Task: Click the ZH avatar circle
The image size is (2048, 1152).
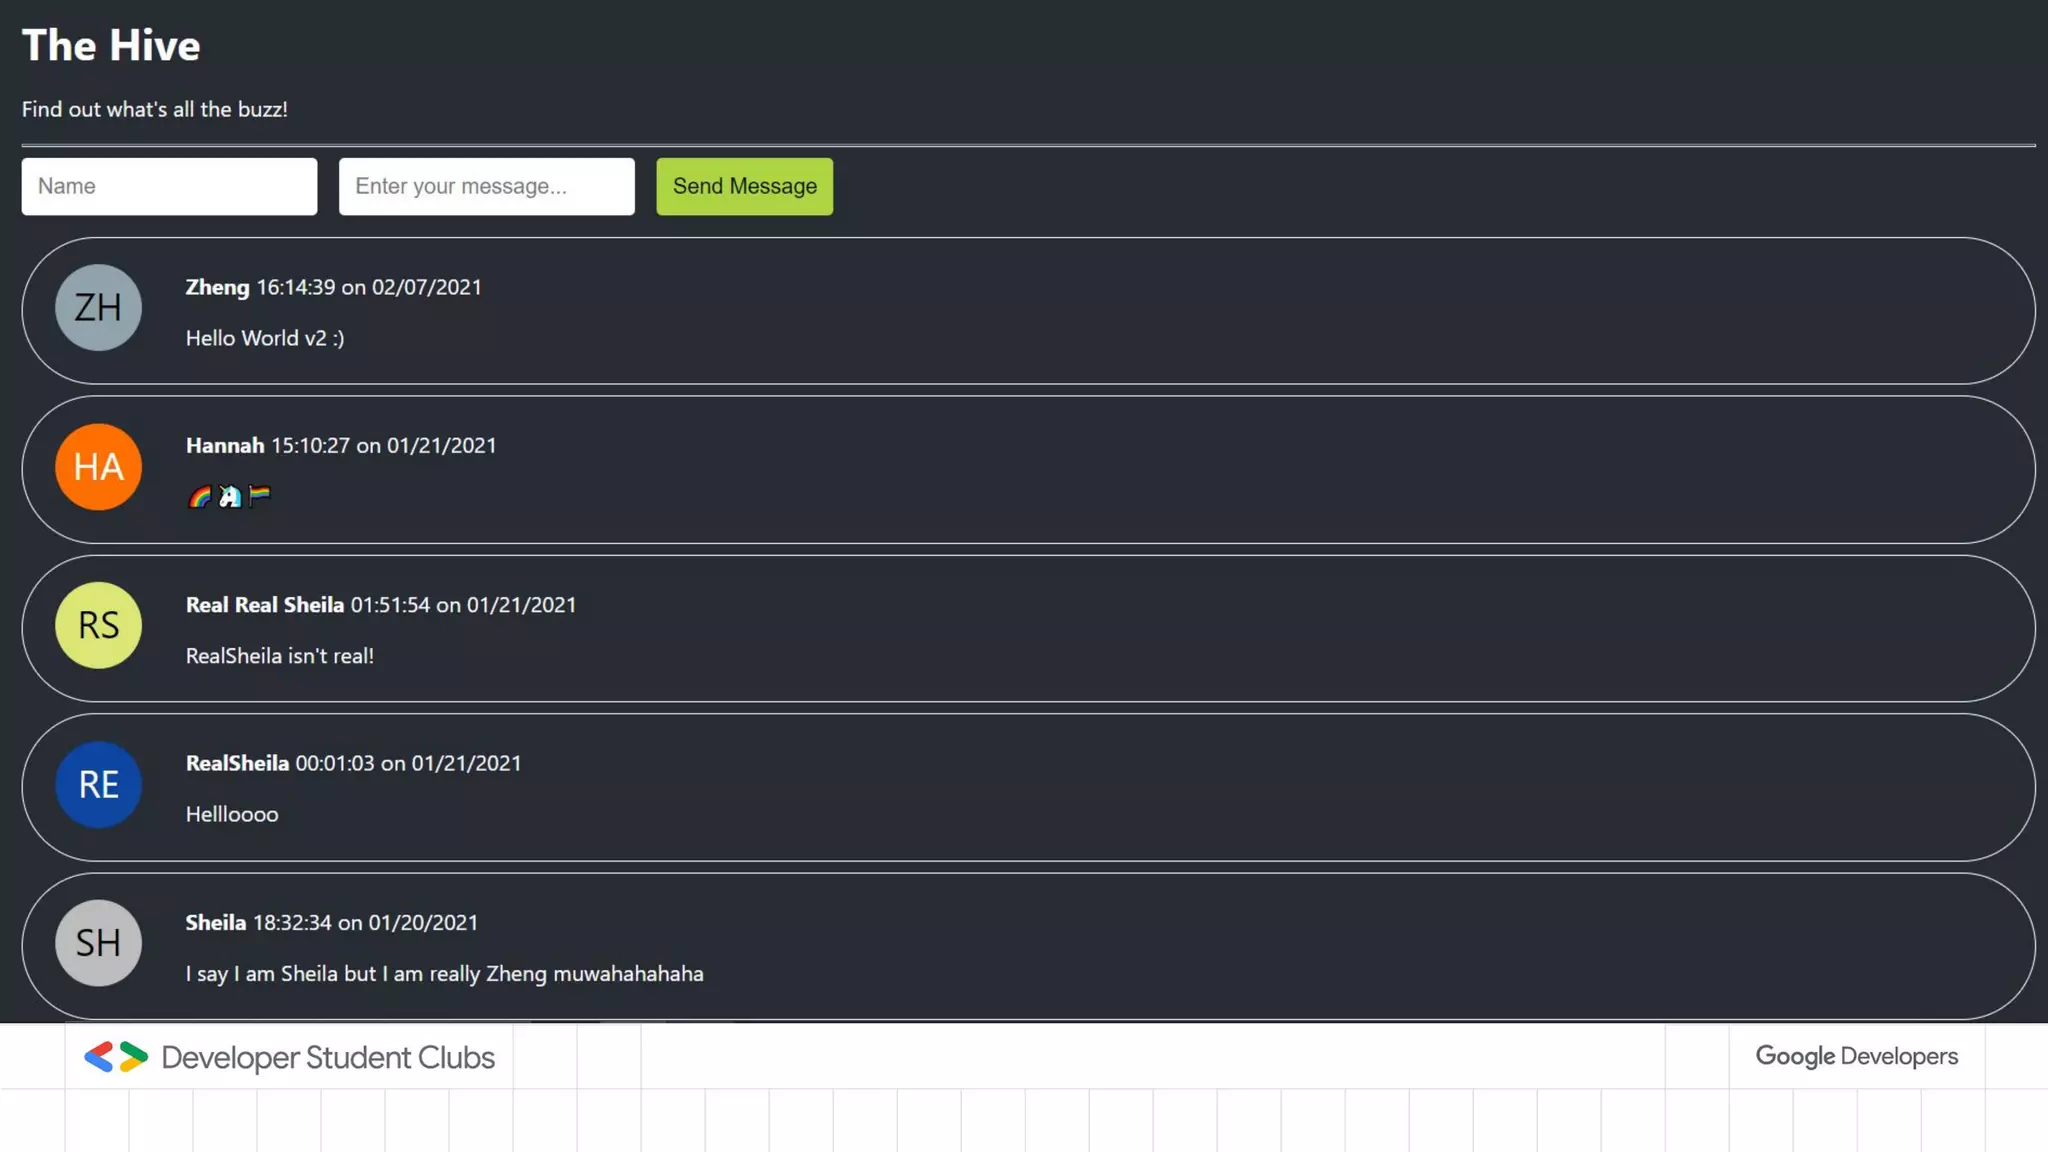Action: coord(98,307)
